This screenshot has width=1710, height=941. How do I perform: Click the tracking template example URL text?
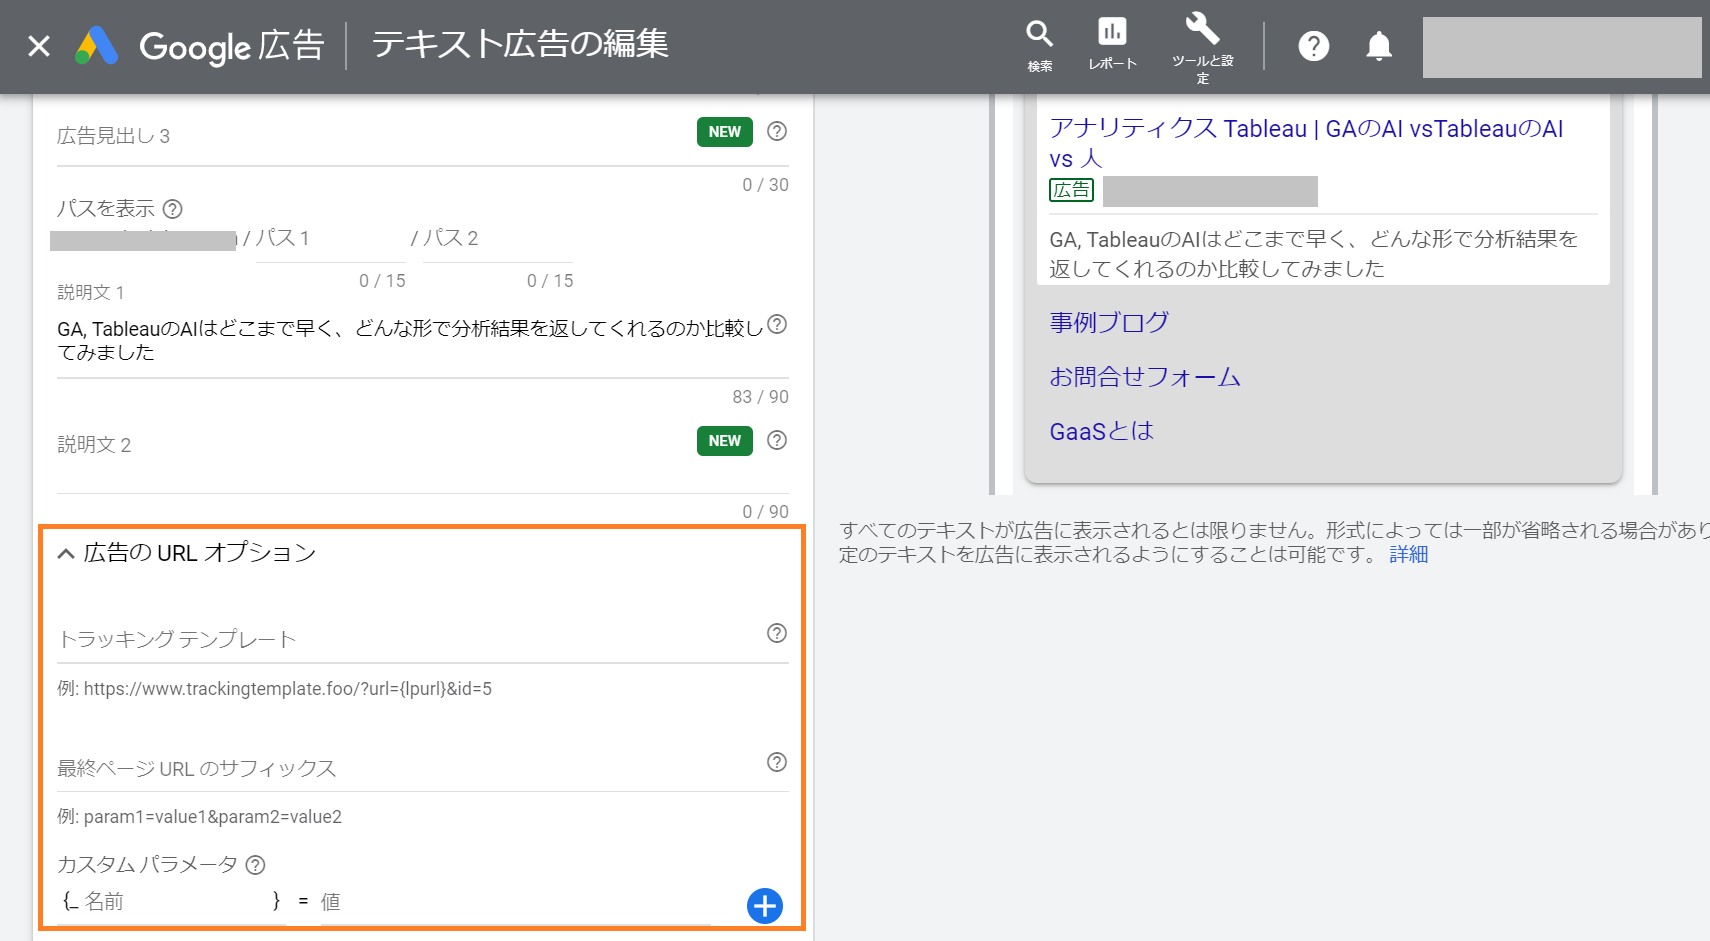(x=288, y=689)
